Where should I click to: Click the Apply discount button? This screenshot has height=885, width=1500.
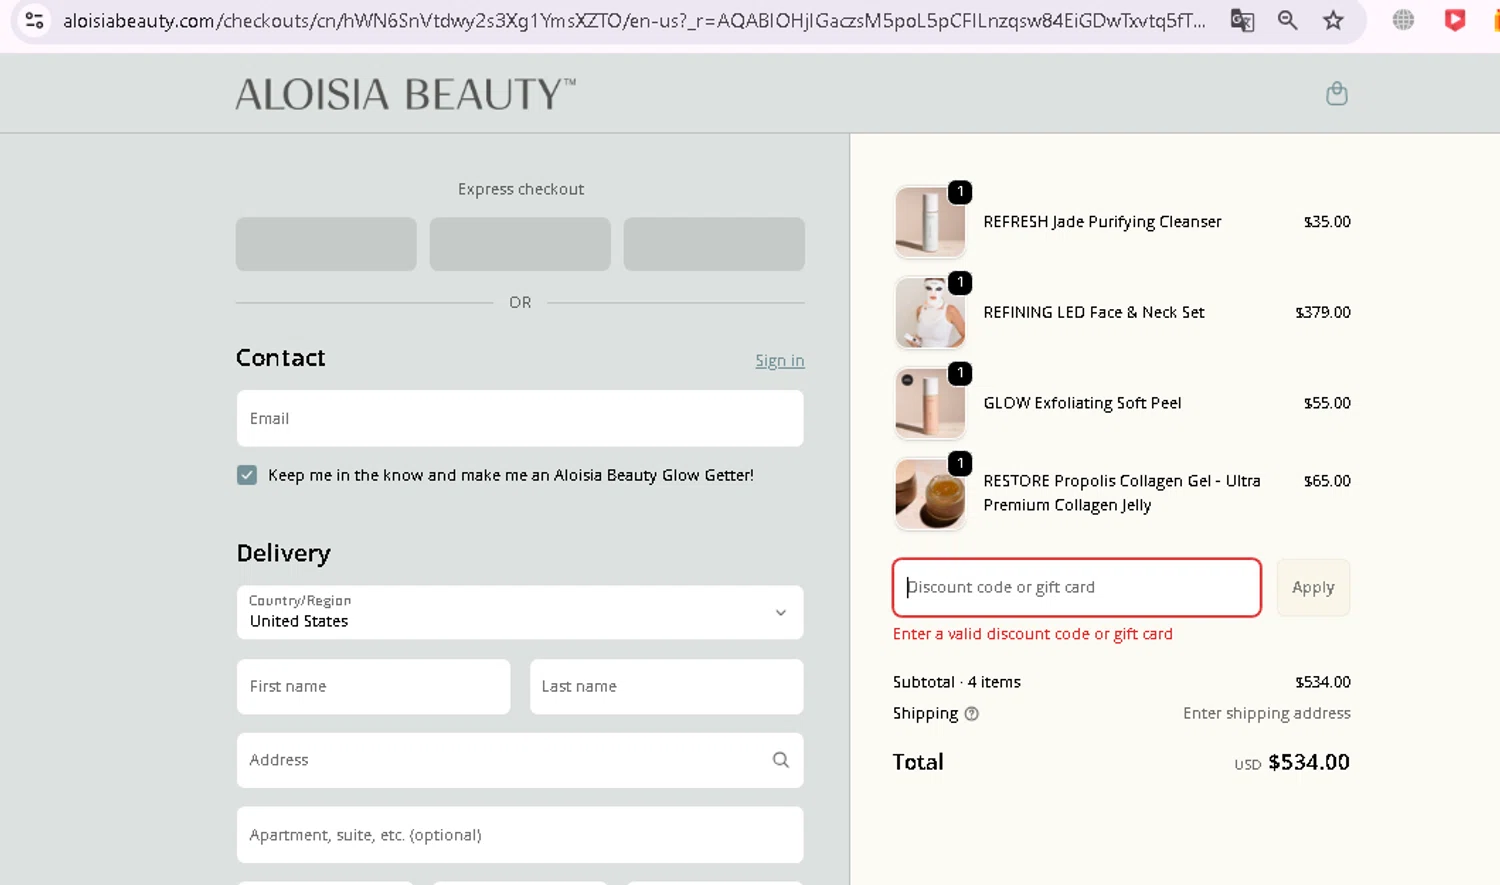click(1313, 587)
